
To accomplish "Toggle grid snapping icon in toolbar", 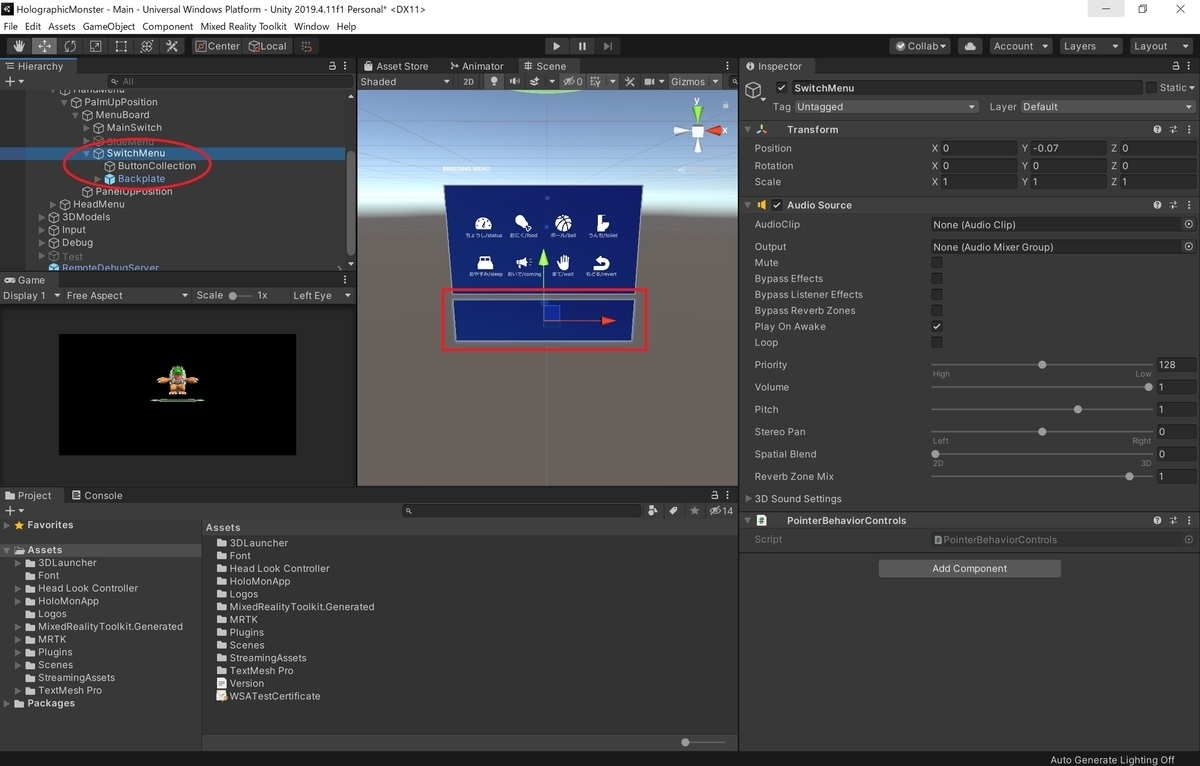I will coord(306,46).
